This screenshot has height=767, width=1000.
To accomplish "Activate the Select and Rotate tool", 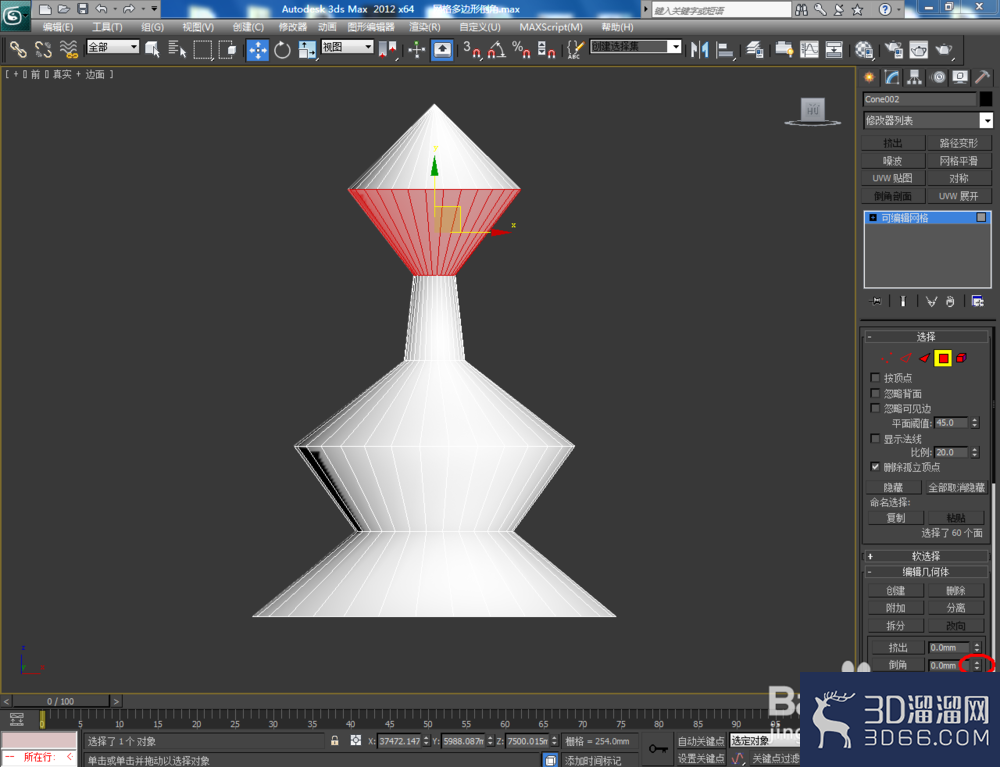I will click(282, 50).
